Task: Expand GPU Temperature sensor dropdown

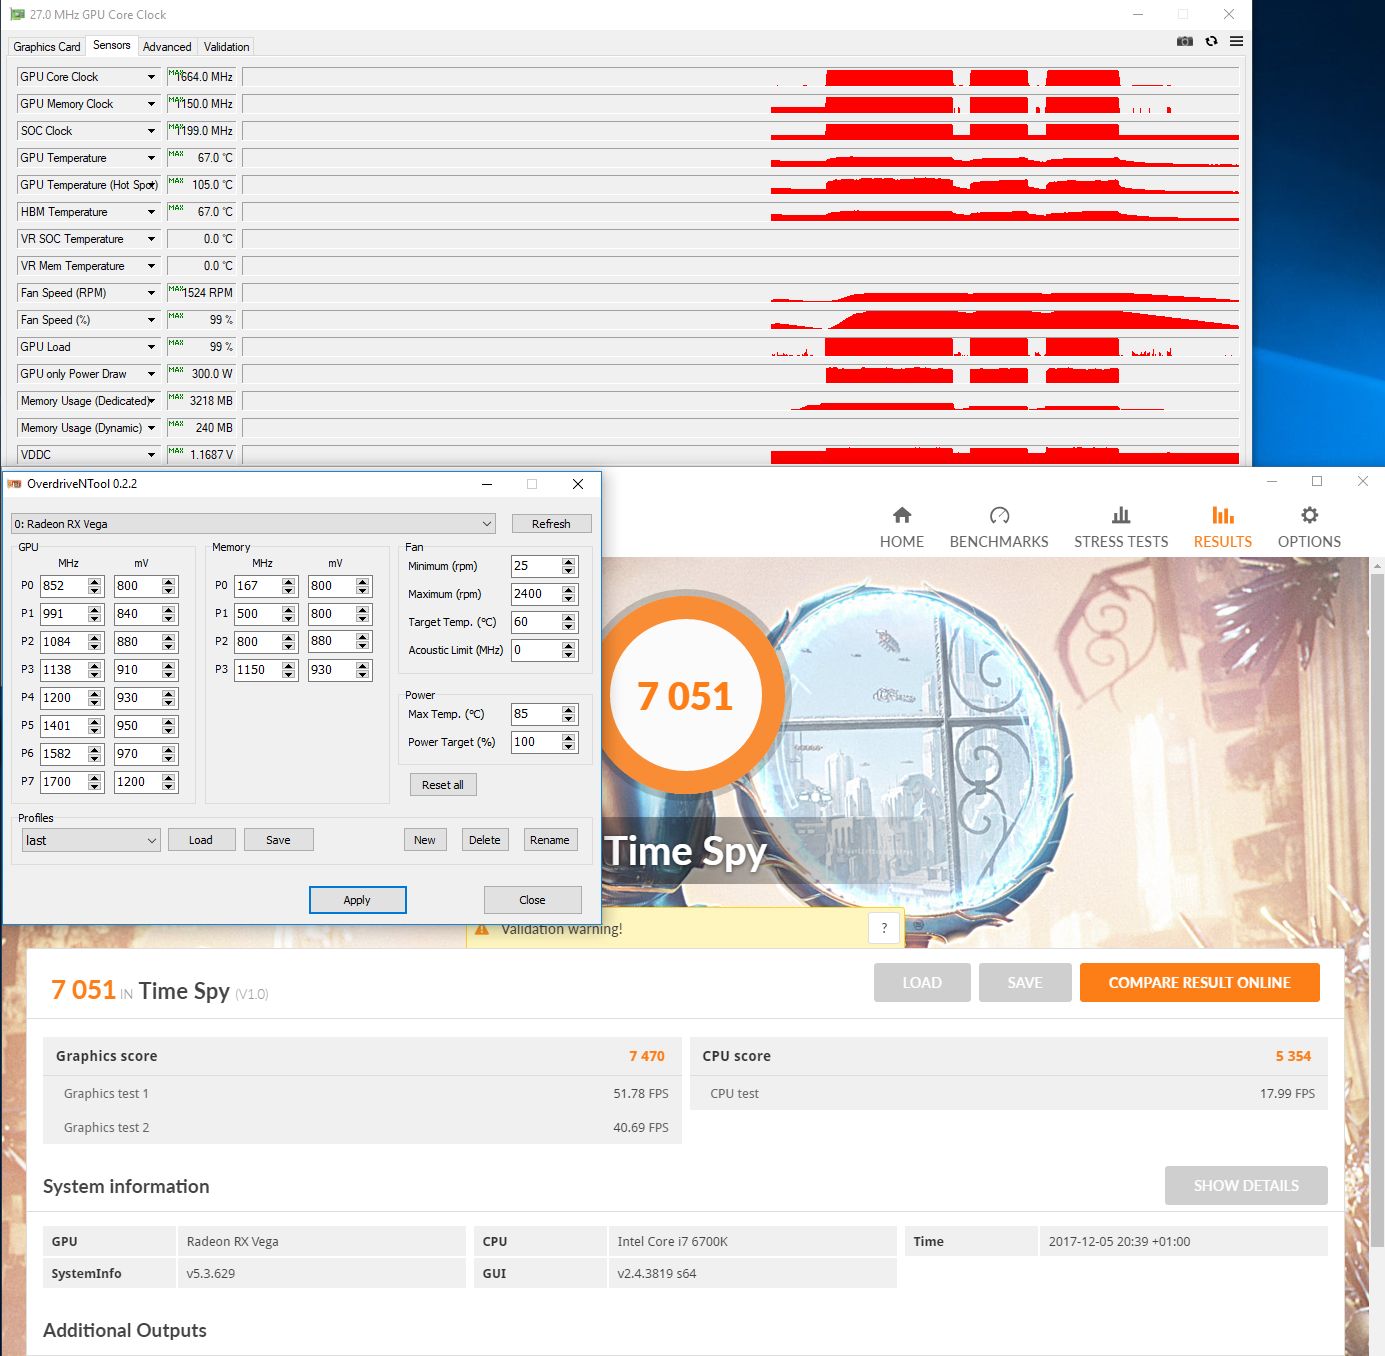Action: [x=152, y=158]
